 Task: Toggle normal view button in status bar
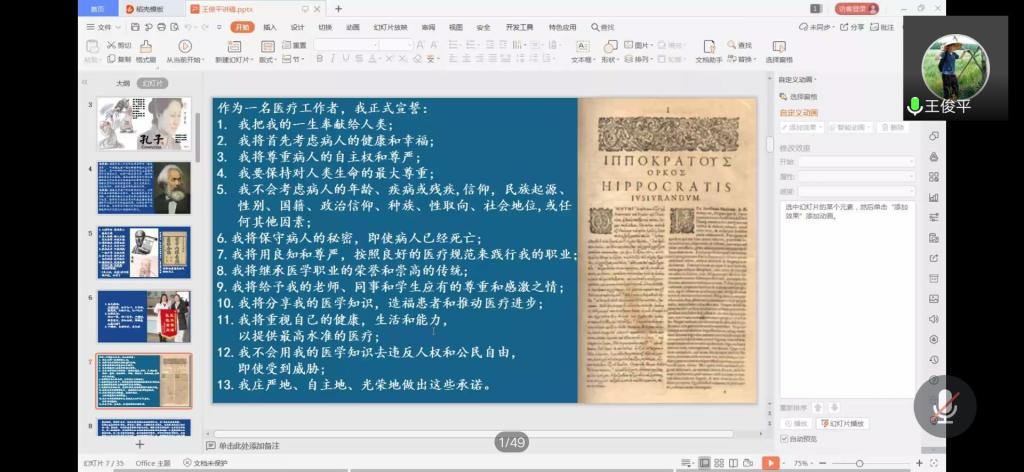[x=704, y=463]
